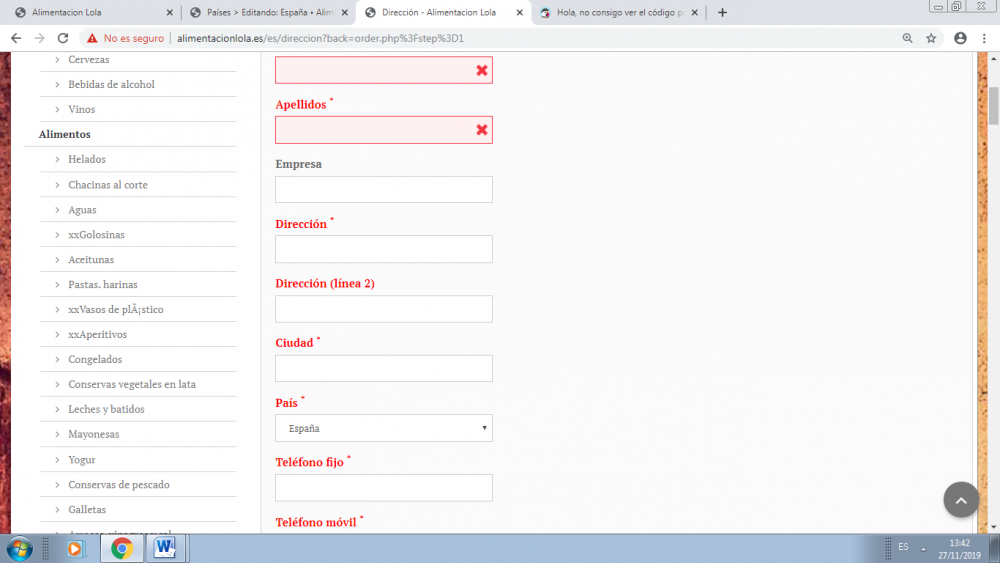Open Microsoft Word from the taskbar
1000x563 pixels.
click(165, 548)
